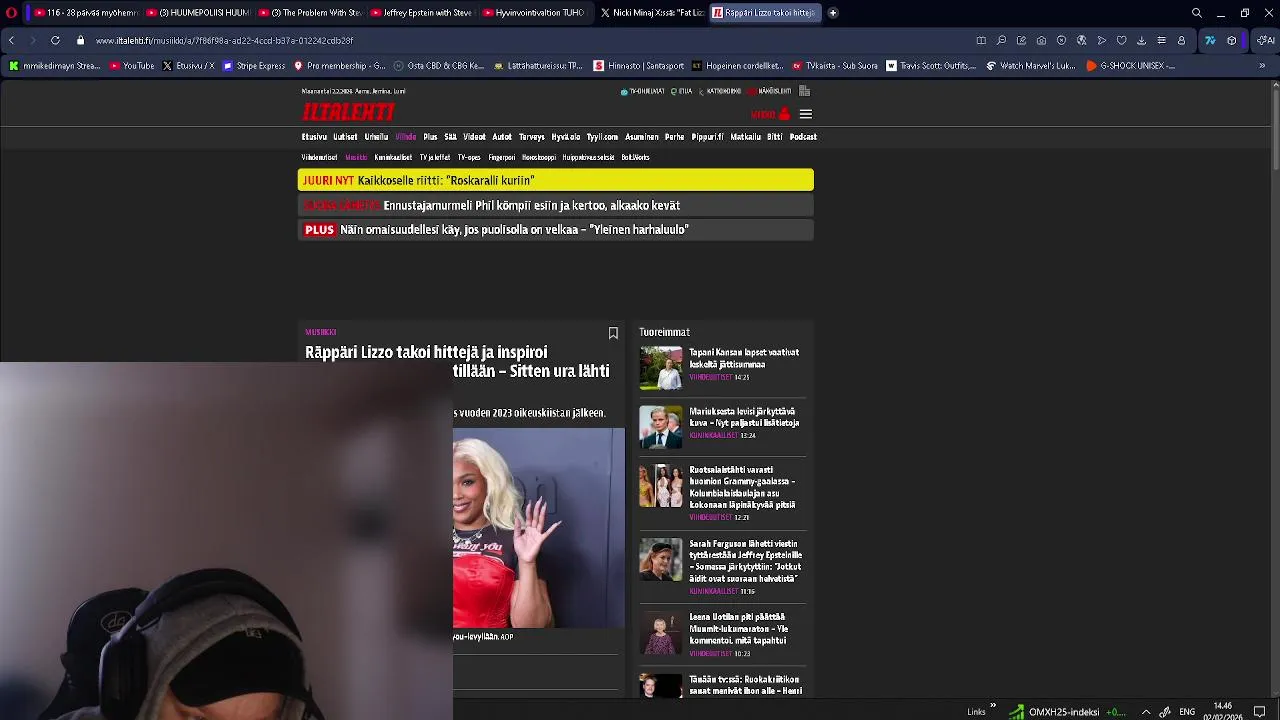Open Ruotsalaistähti Grammy-gaala article thumbnail
Image resolution: width=1280 pixels, height=720 pixels.
660,486
